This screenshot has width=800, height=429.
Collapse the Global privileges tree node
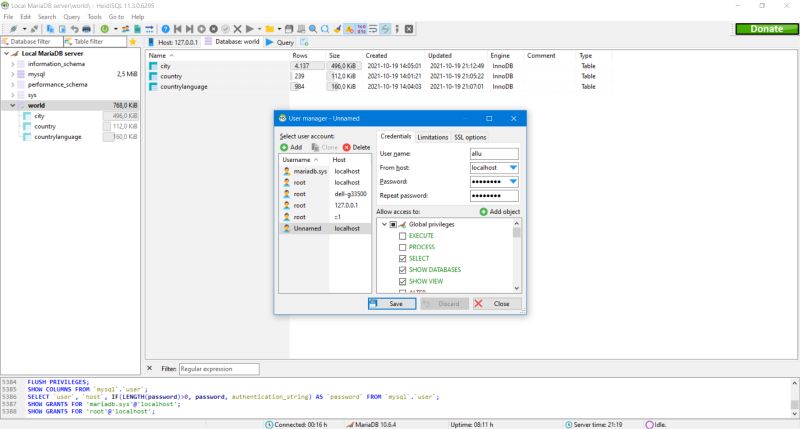click(x=384, y=224)
